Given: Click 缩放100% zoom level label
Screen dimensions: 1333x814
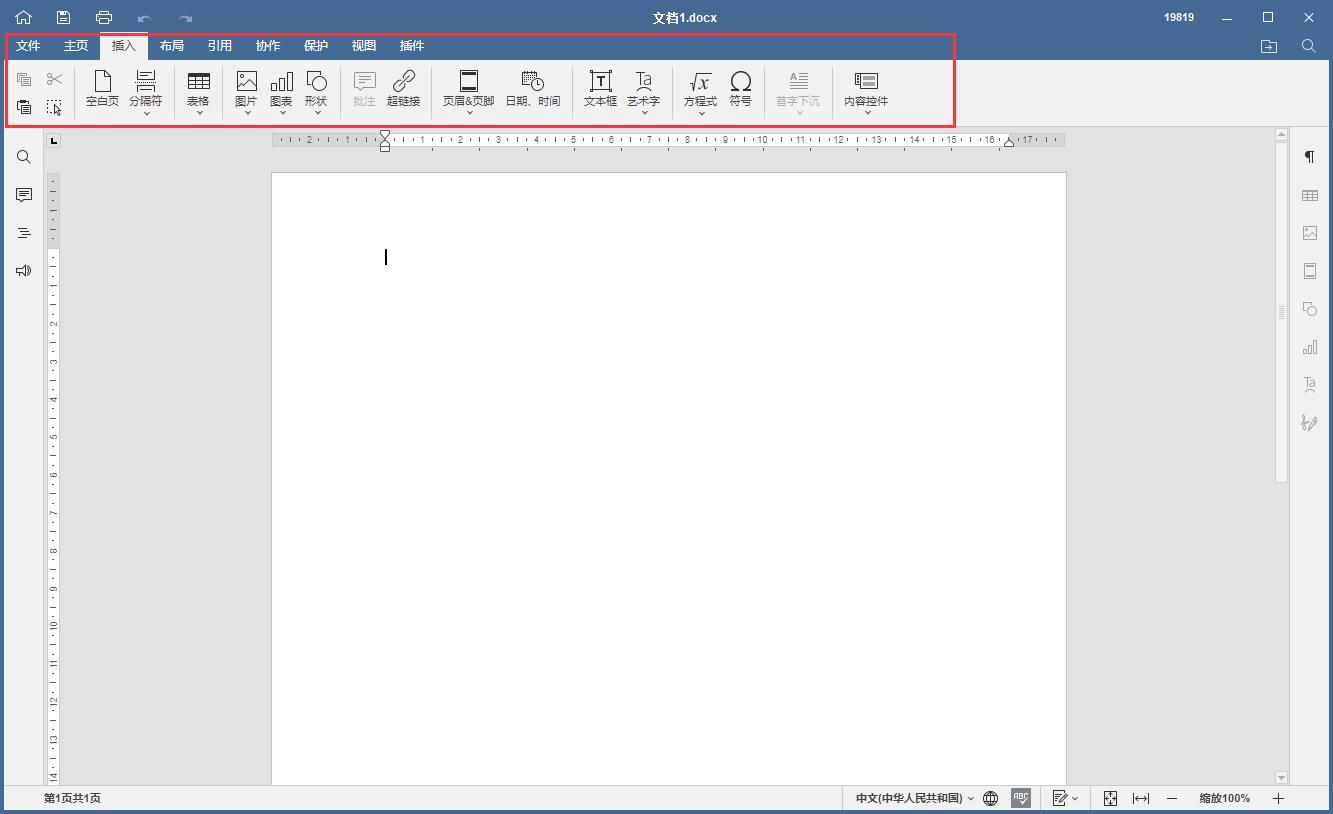Looking at the screenshot, I should point(1224,798).
